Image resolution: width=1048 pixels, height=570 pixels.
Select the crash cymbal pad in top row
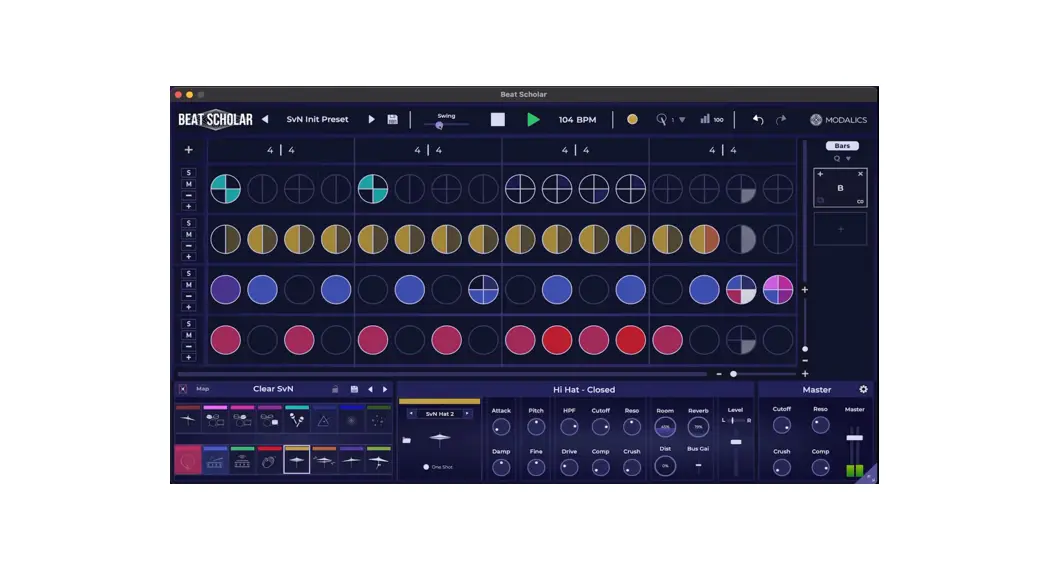point(188,420)
